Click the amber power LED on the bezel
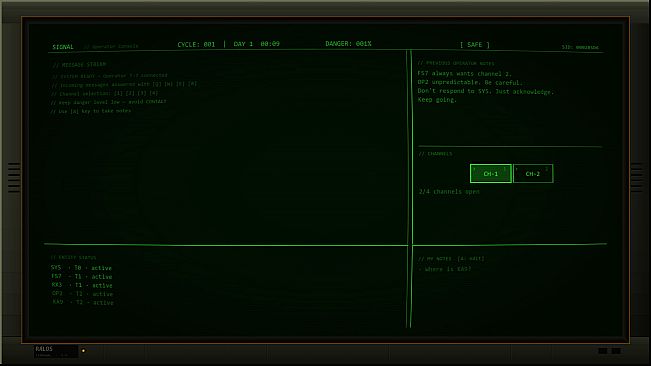Screen dimensions: 651x366 (x=83, y=351)
